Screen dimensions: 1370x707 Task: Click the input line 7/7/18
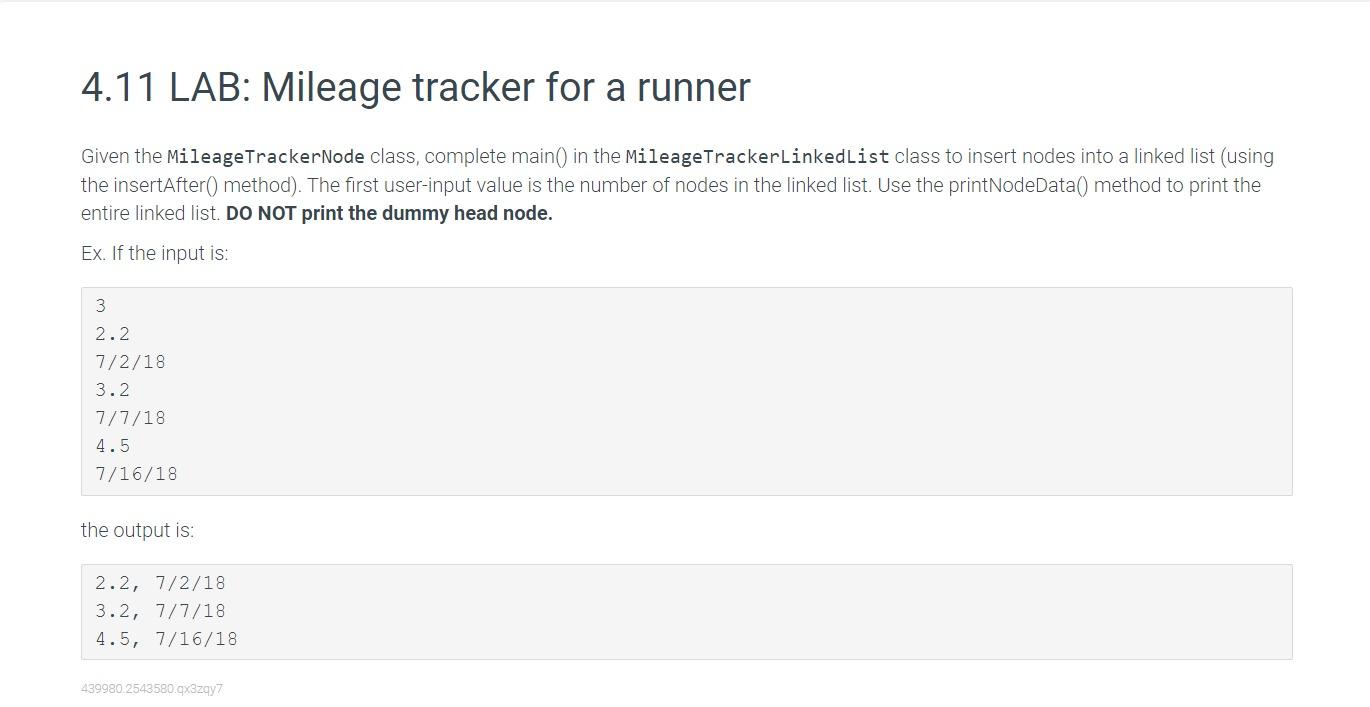click(131, 418)
